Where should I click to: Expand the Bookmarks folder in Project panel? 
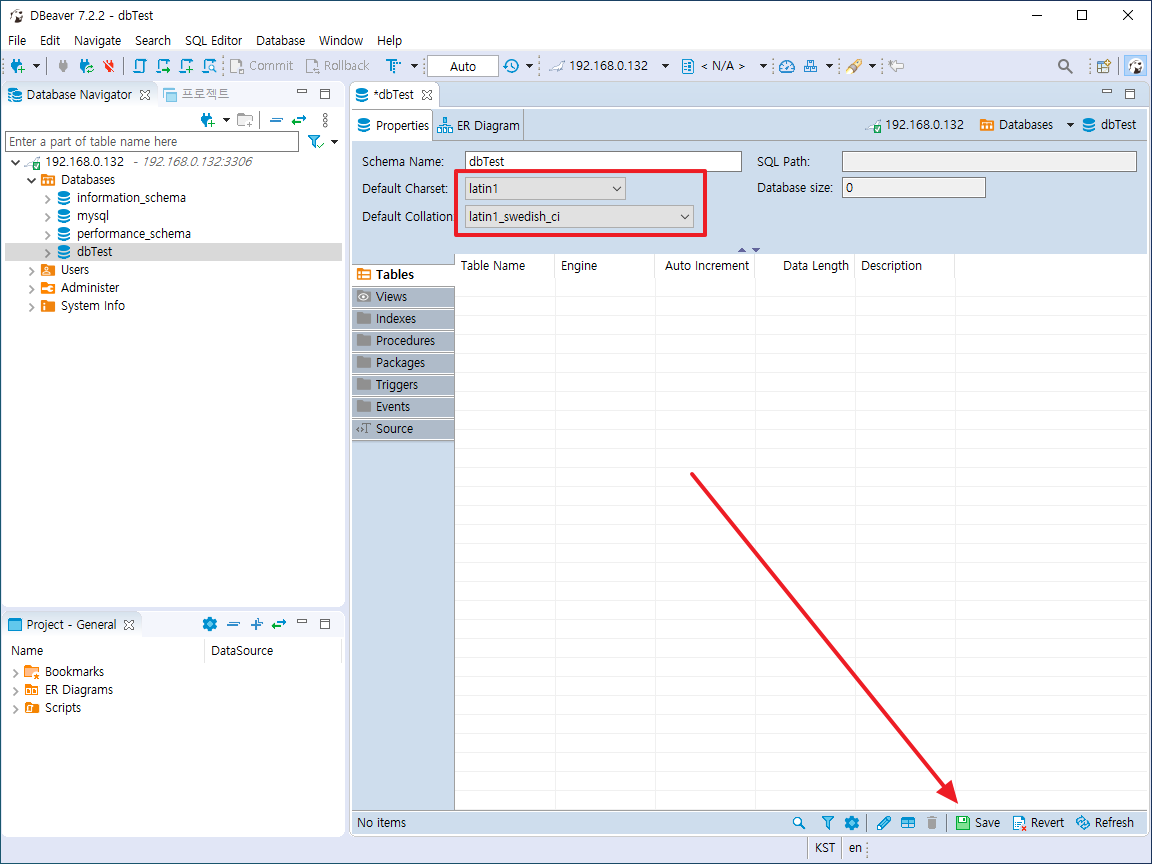click(15, 672)
